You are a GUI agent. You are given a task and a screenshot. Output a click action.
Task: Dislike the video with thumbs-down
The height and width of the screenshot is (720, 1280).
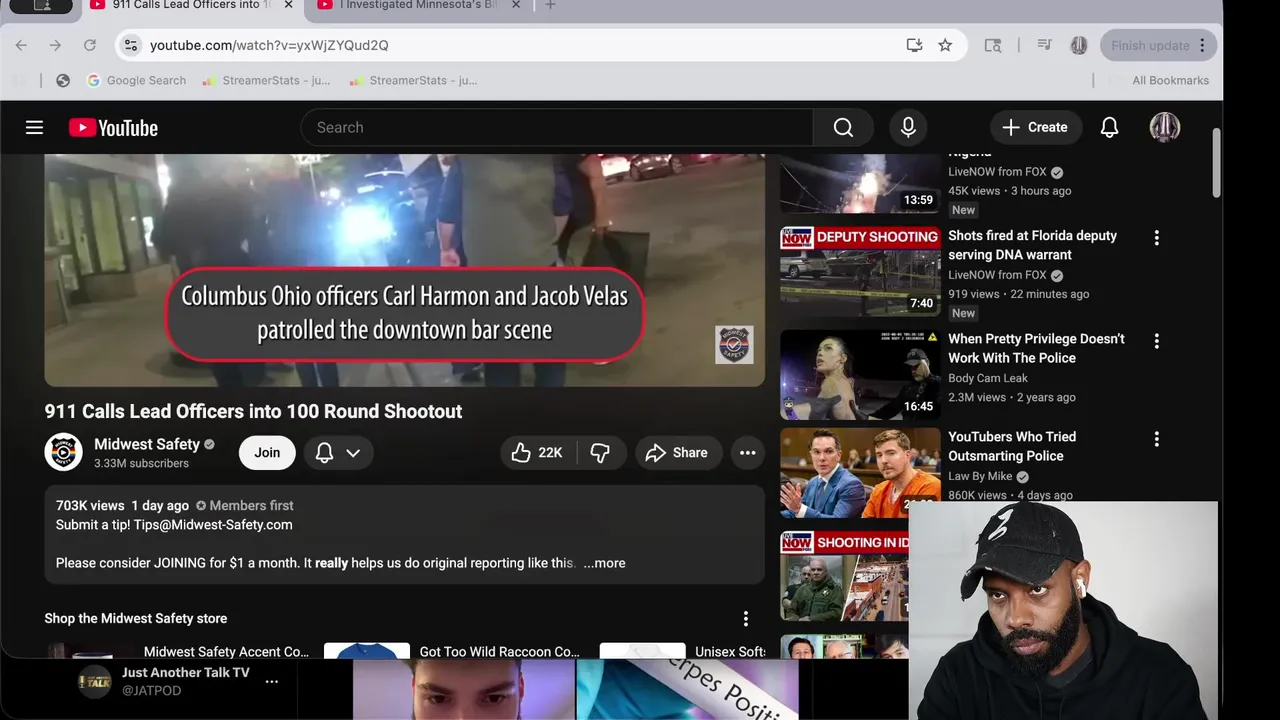(x=600, y=453)
